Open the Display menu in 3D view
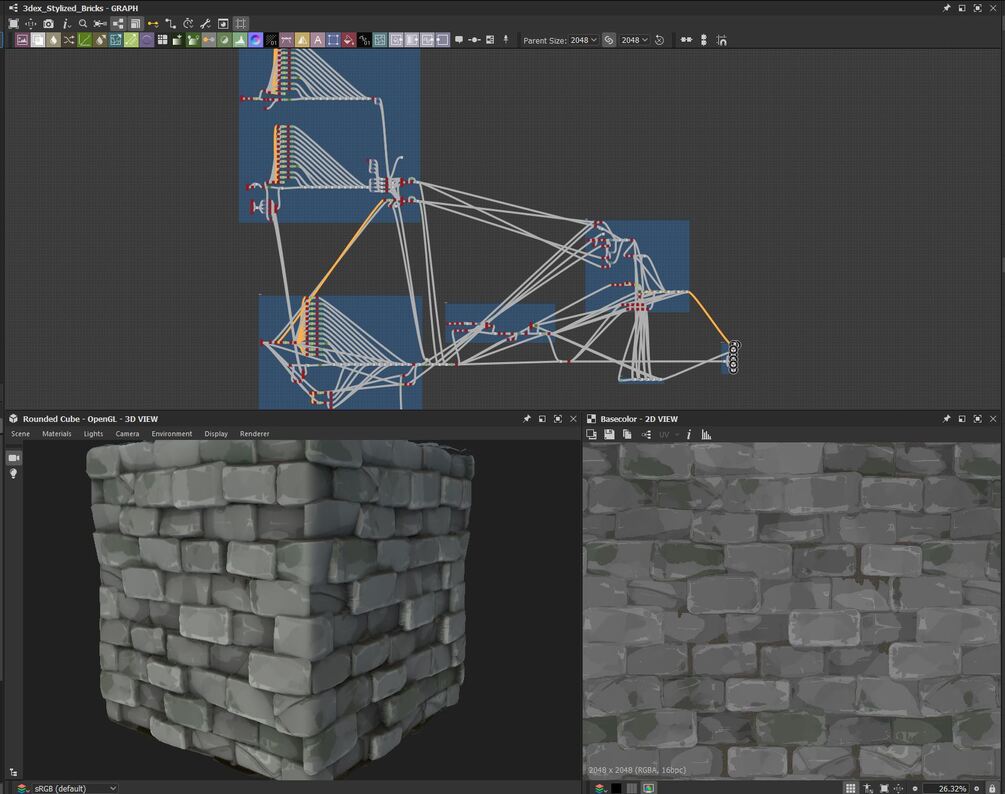 coord(216,434)
